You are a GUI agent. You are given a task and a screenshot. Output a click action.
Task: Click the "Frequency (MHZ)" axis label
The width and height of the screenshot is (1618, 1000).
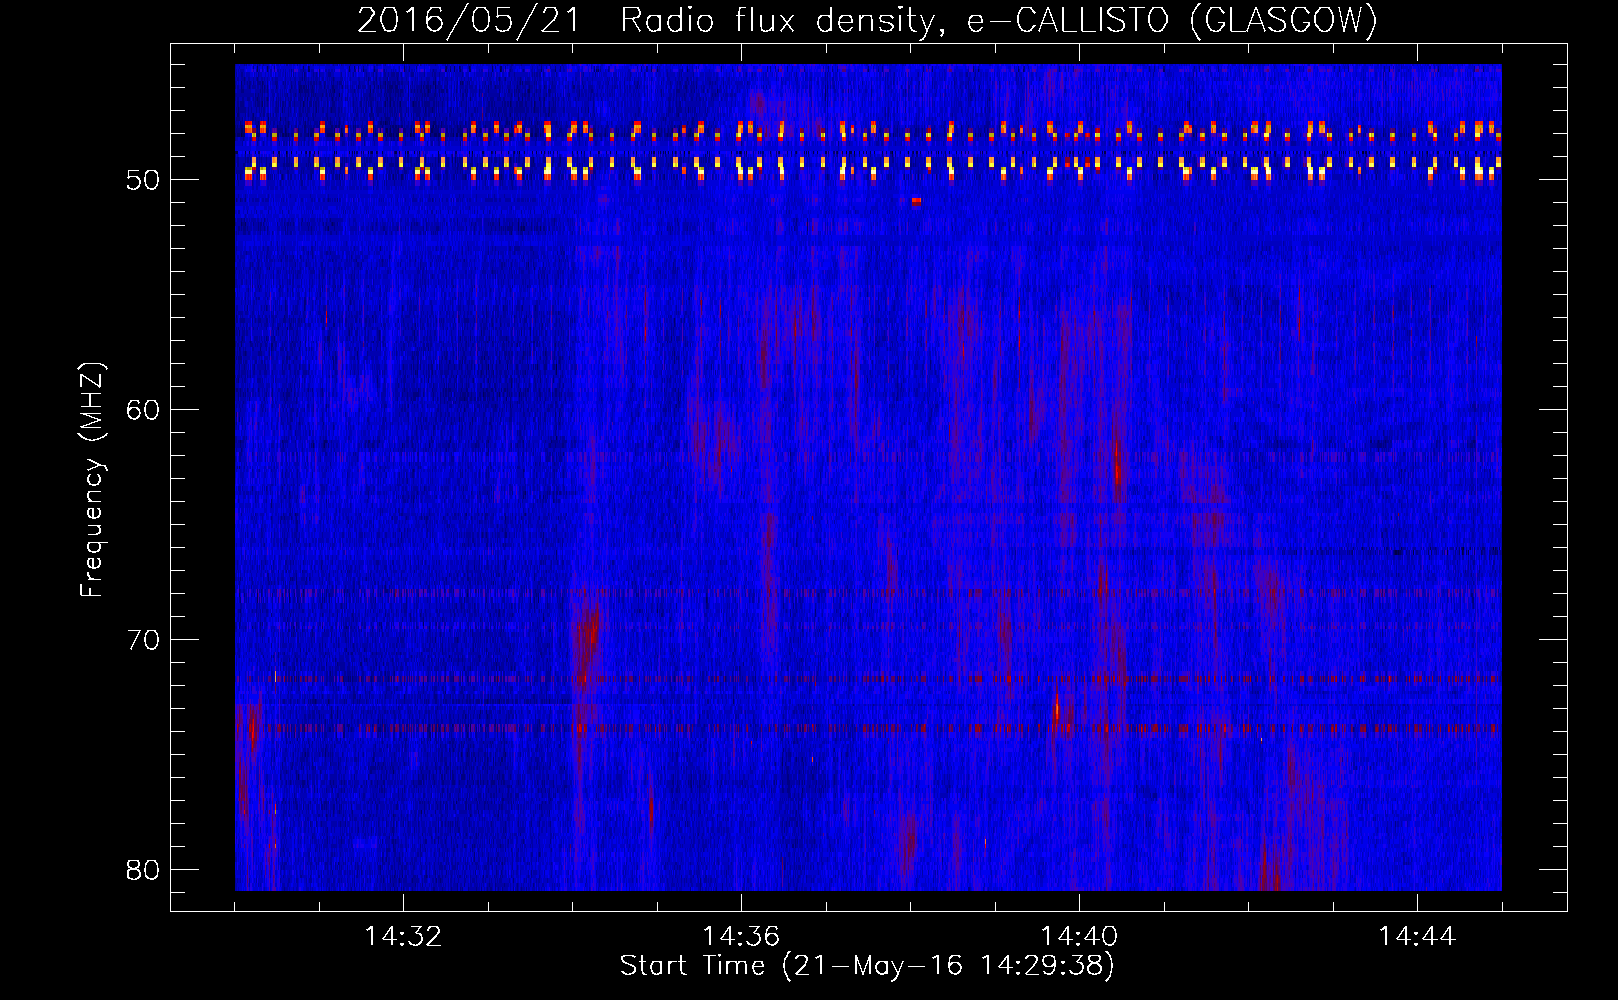[x=92, y=480]
